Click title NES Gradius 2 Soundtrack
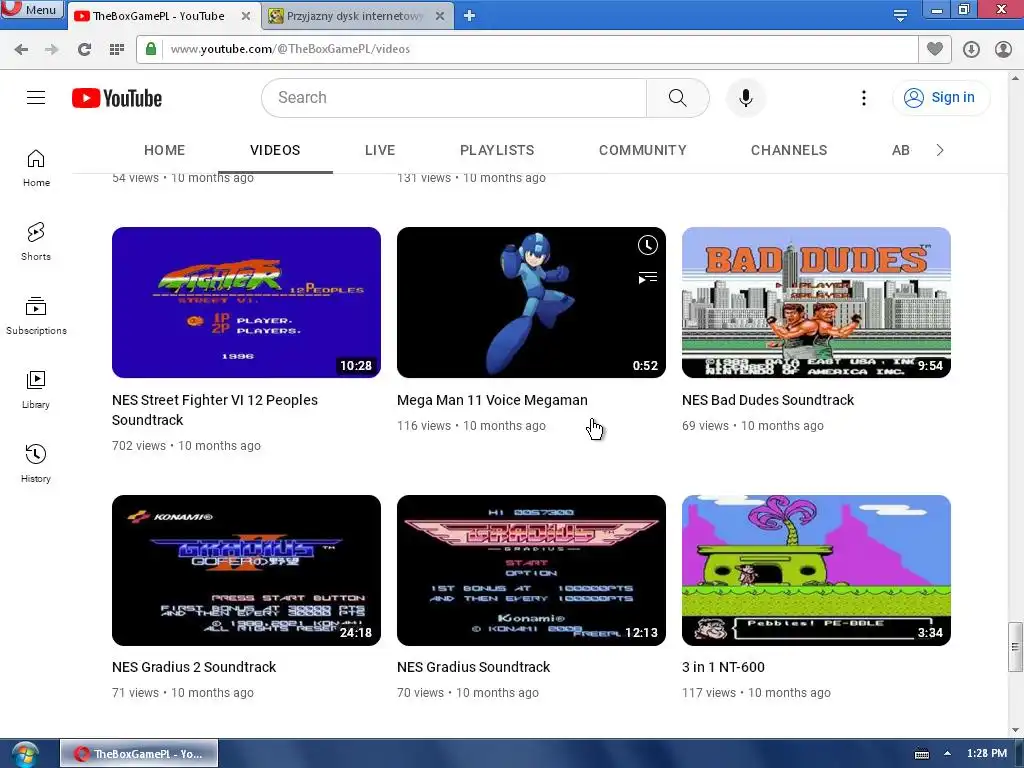 coord(194,667)
